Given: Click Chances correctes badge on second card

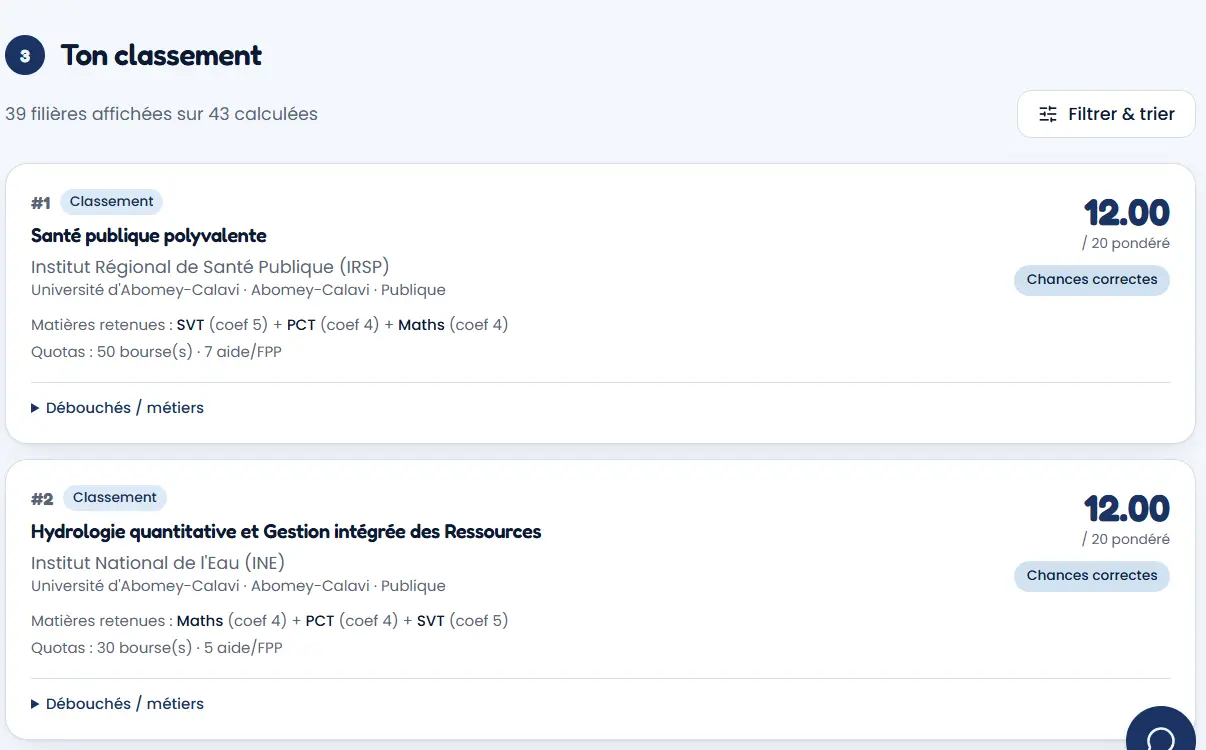Looking at the screenshot, I should (1092, 576).
